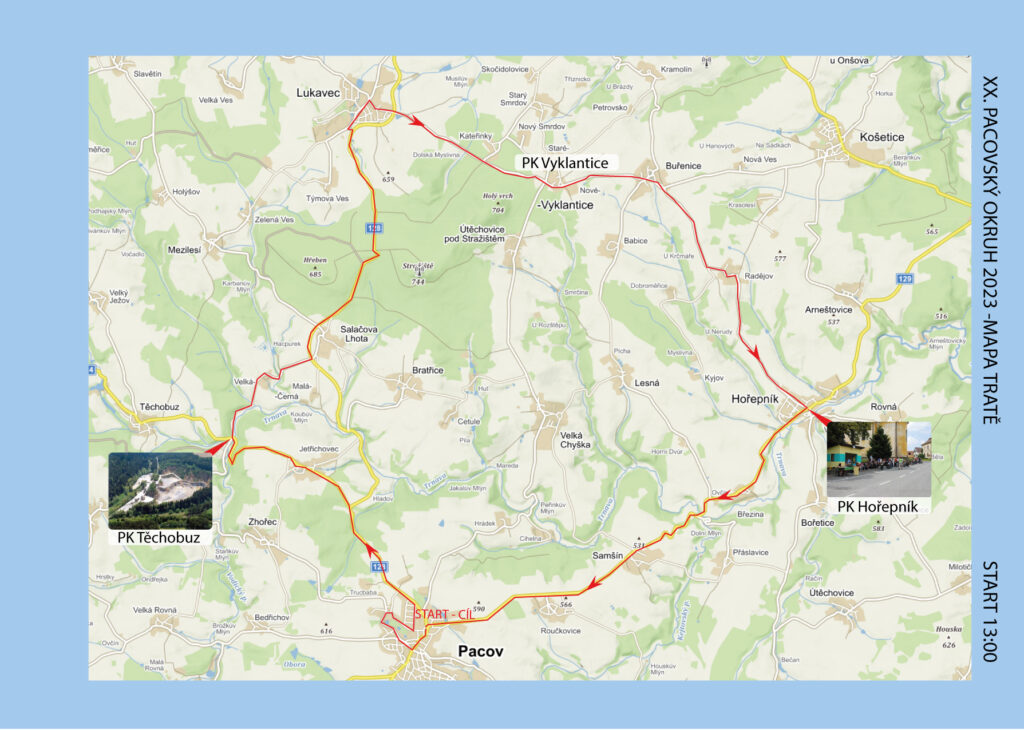Click the Březina village label

[750, 515]
